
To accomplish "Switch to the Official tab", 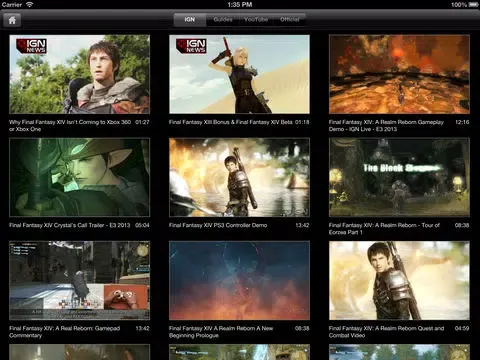I will point(289,20).
